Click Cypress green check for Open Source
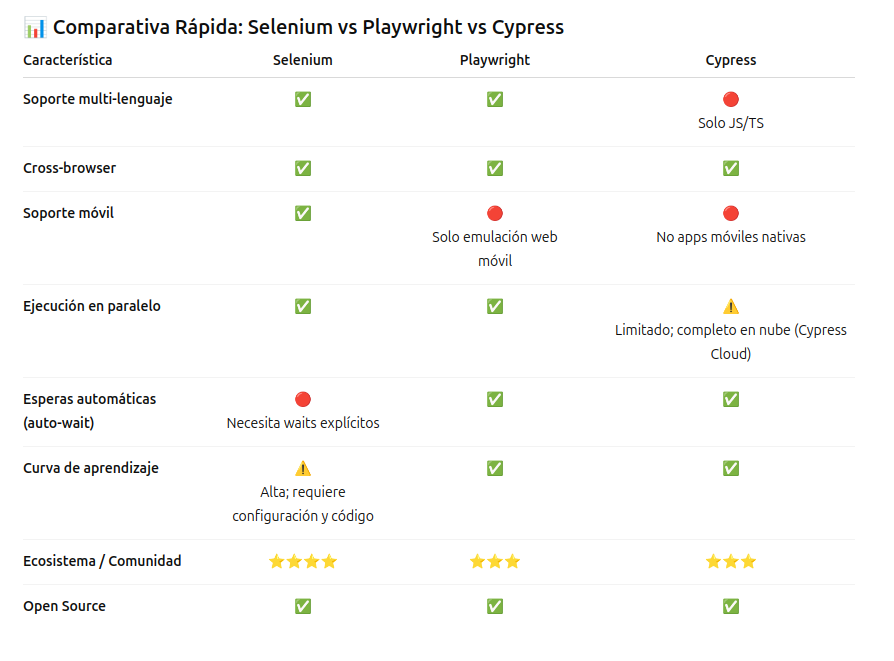 pyautogui.click(x=731, y=606)
